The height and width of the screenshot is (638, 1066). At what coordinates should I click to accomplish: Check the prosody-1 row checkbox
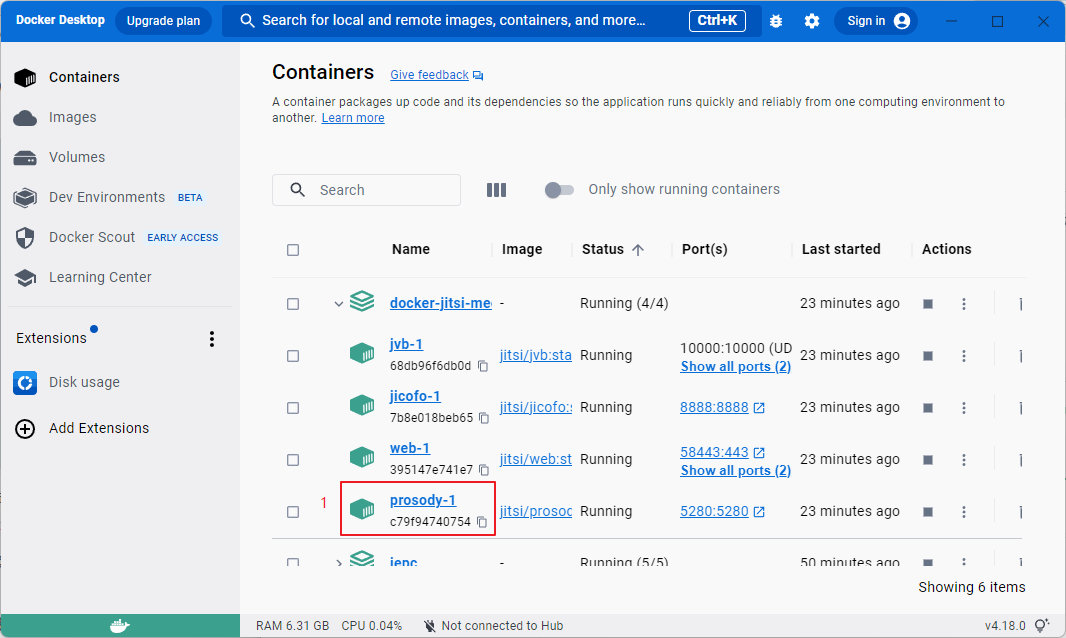pos(293,512)
